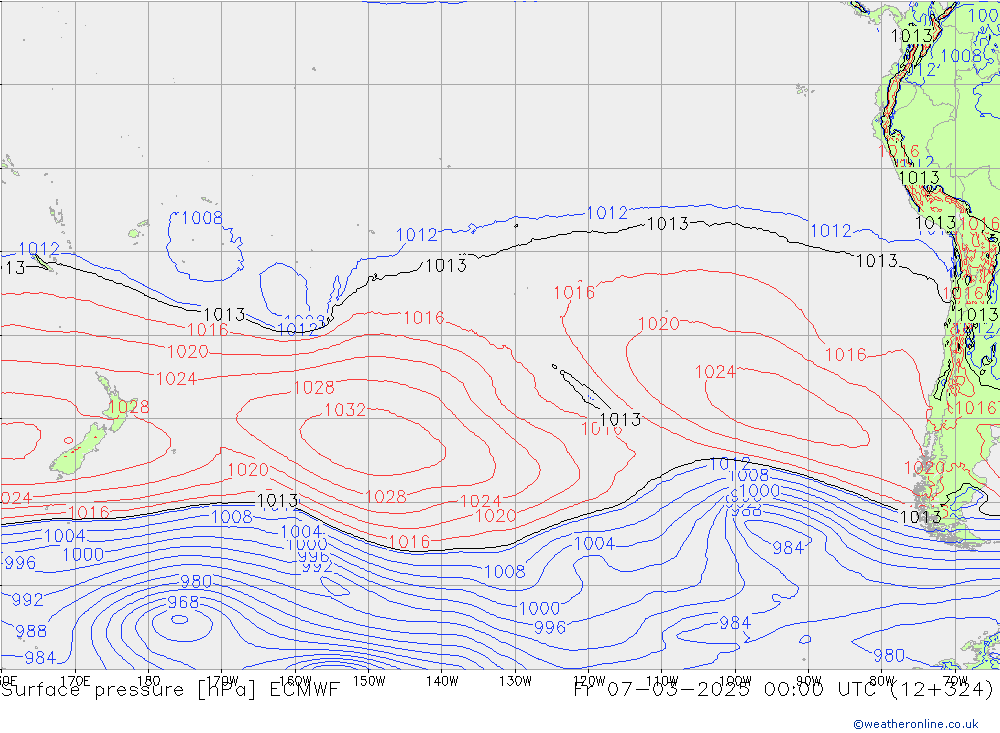The image size is (1000, 733).
Task: Click the 968 low pressure center label
Action: click(x=183, y=602)
